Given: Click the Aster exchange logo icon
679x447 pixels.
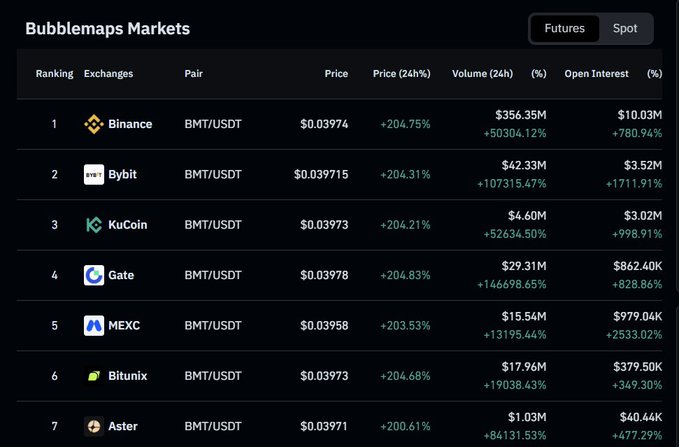Looking at the screenshot, I should click(x=94, y=426).
